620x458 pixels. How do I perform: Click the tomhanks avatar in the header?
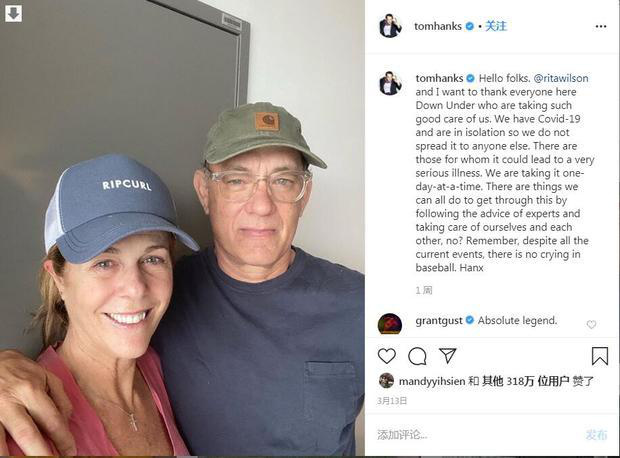click(x=390, y=26)
